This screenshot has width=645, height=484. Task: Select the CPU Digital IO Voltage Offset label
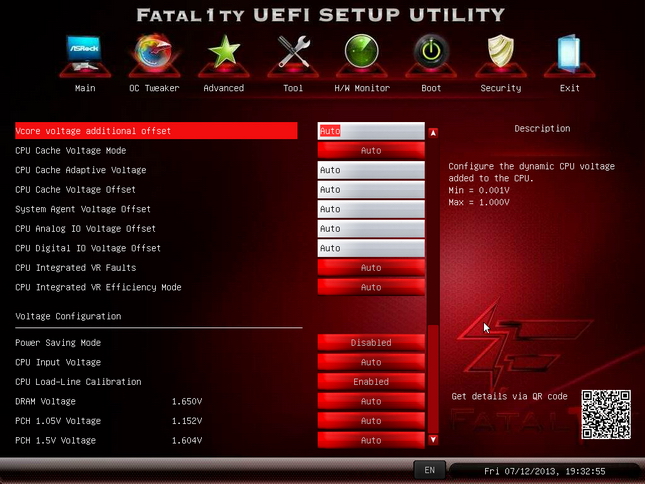(88, 248)
